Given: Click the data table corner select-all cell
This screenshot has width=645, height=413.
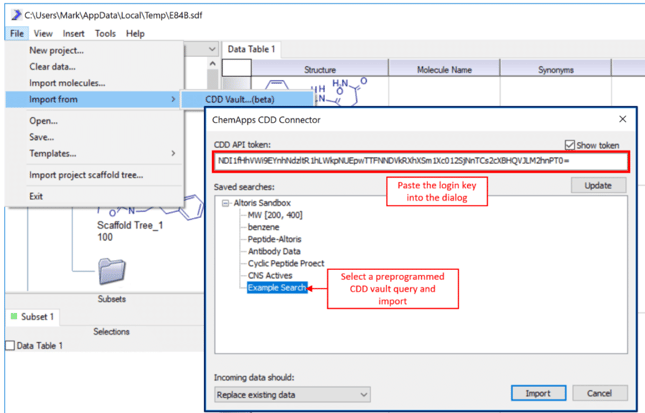Looking at the screenshot, I should click(x=237, y=68).
